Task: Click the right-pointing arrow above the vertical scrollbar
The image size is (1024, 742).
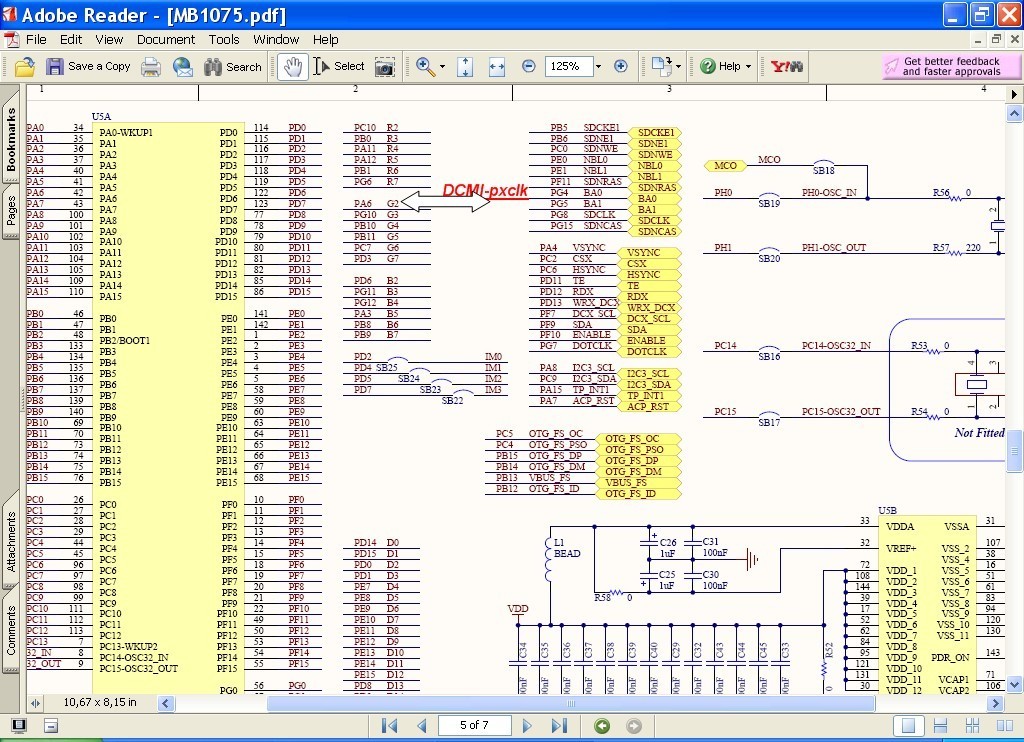Action: click(1014, 94)
